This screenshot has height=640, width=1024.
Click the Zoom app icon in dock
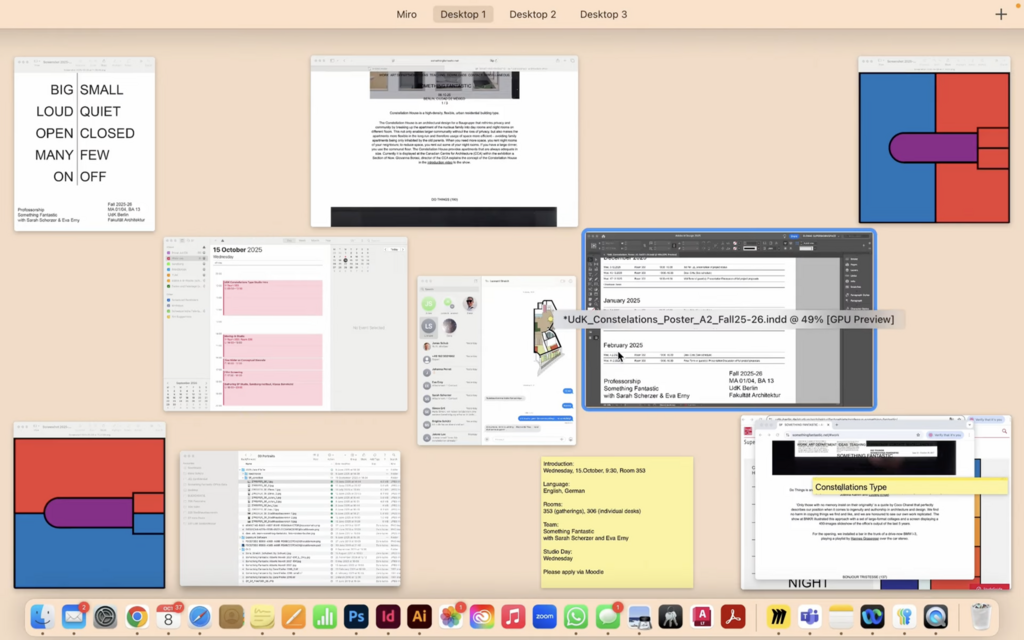pyautogui.click(x=544, y=617)
